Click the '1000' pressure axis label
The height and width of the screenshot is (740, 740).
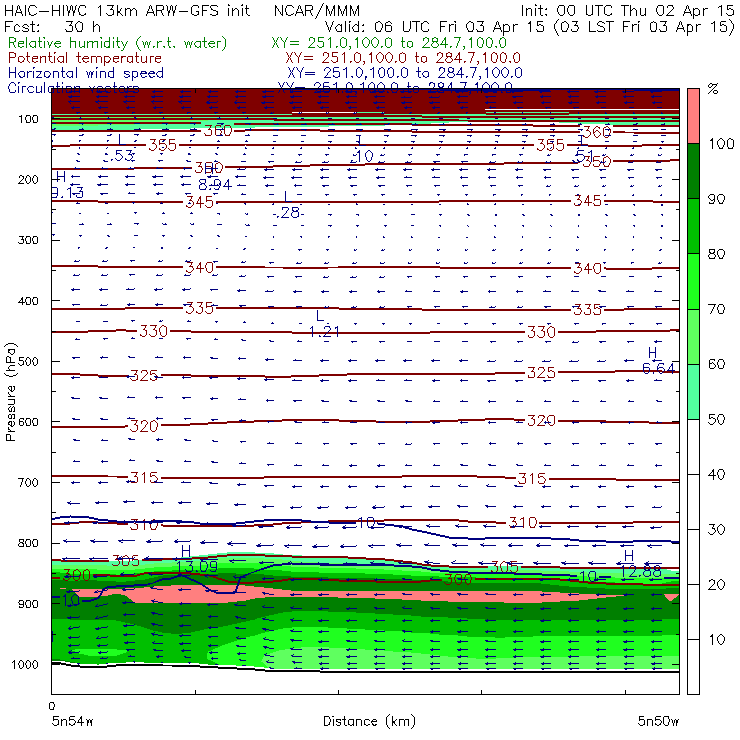pos(25,664)
